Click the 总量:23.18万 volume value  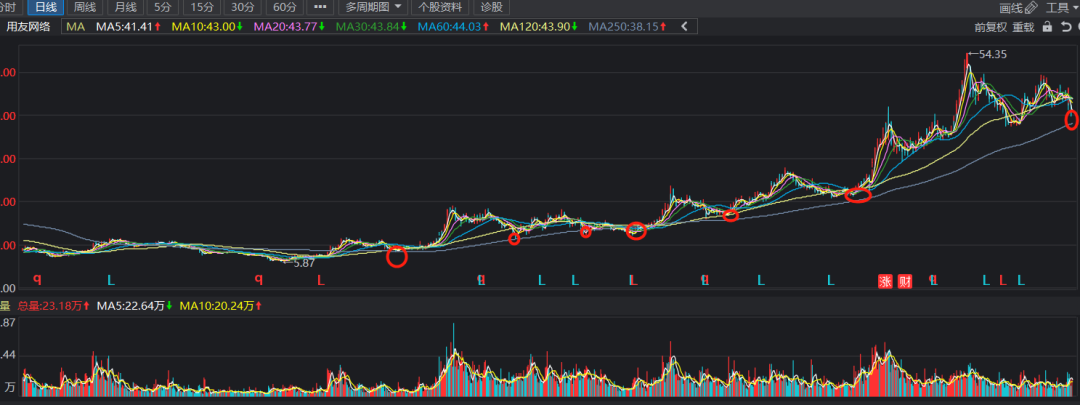coord(54,306)
